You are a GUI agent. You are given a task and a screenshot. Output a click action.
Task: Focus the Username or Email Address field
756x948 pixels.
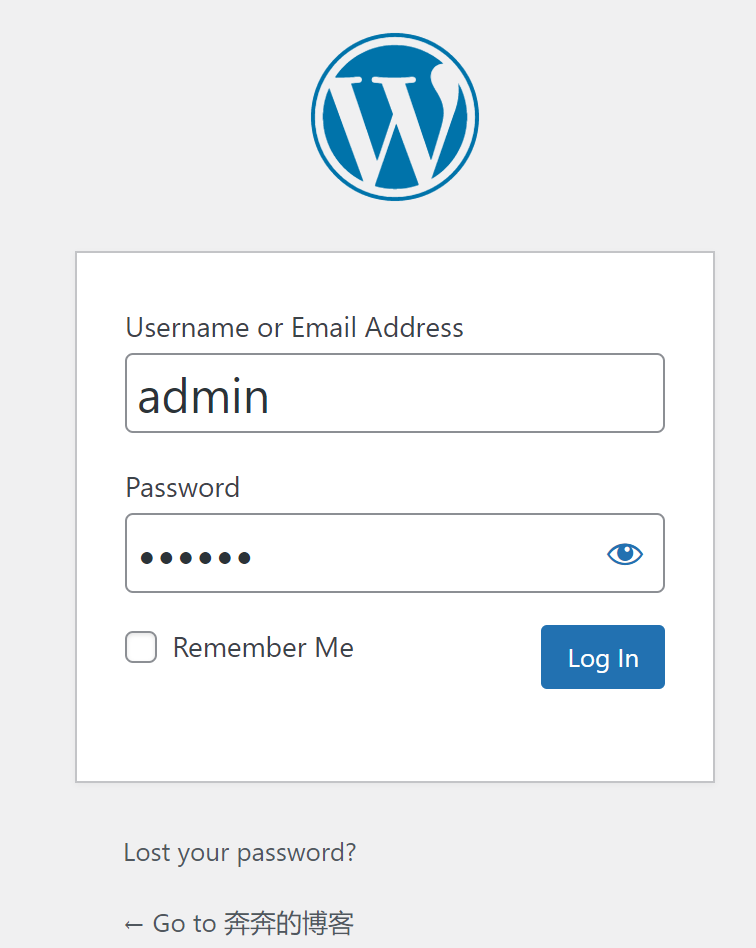pos(395,393)
